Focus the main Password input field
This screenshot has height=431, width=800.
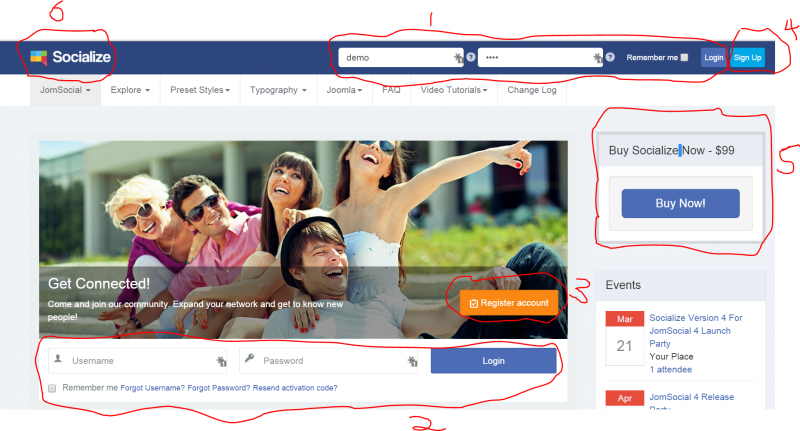click(x=329, y=361)
